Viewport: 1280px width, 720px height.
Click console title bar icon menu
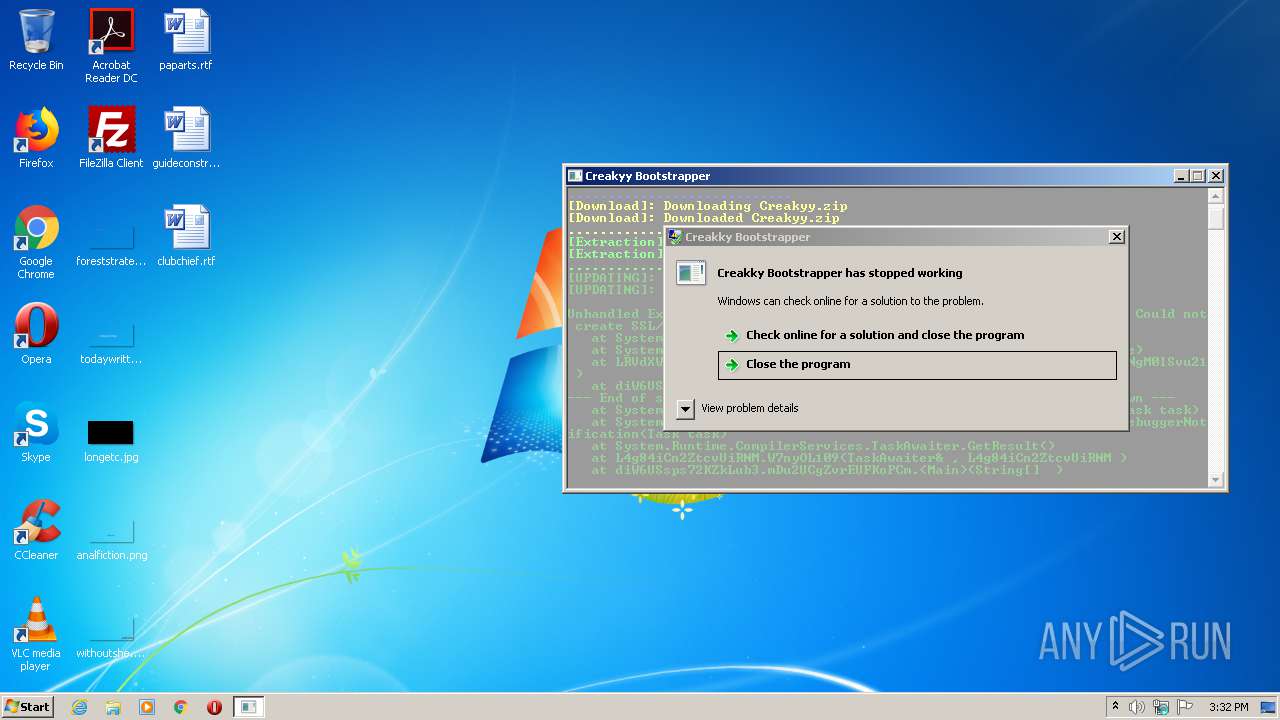pyautogui.click(x=575, y=176)
